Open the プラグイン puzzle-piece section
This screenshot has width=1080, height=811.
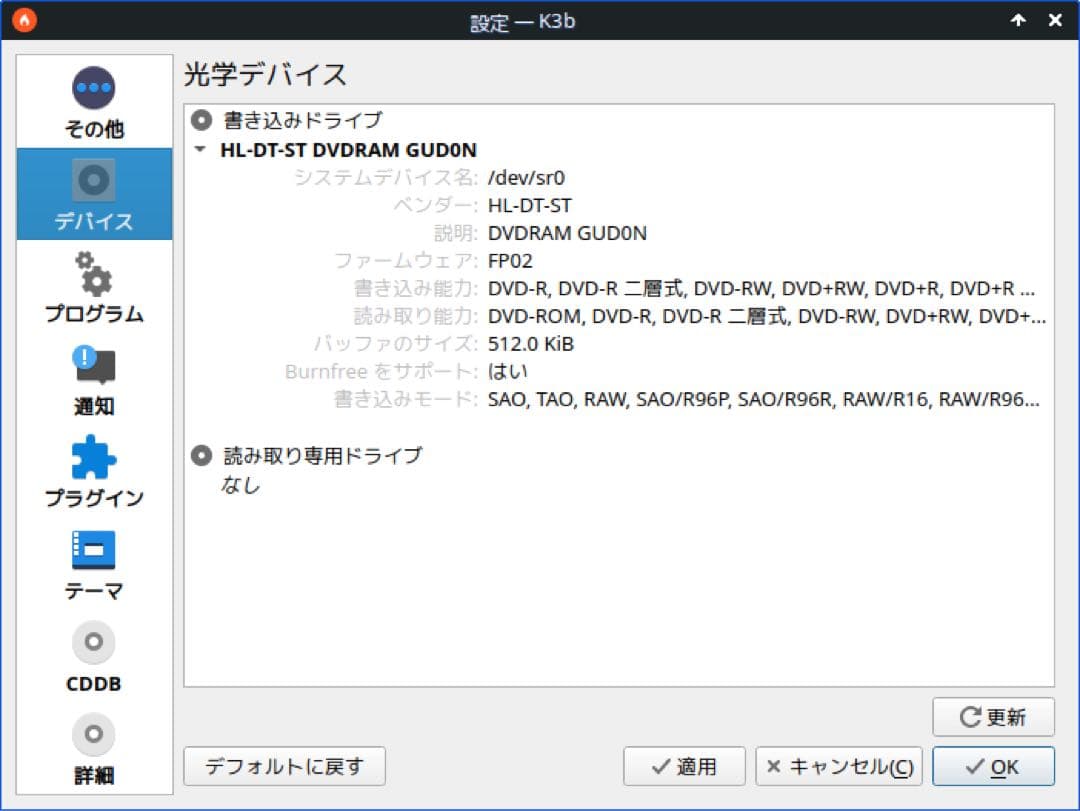pos(94,471)
